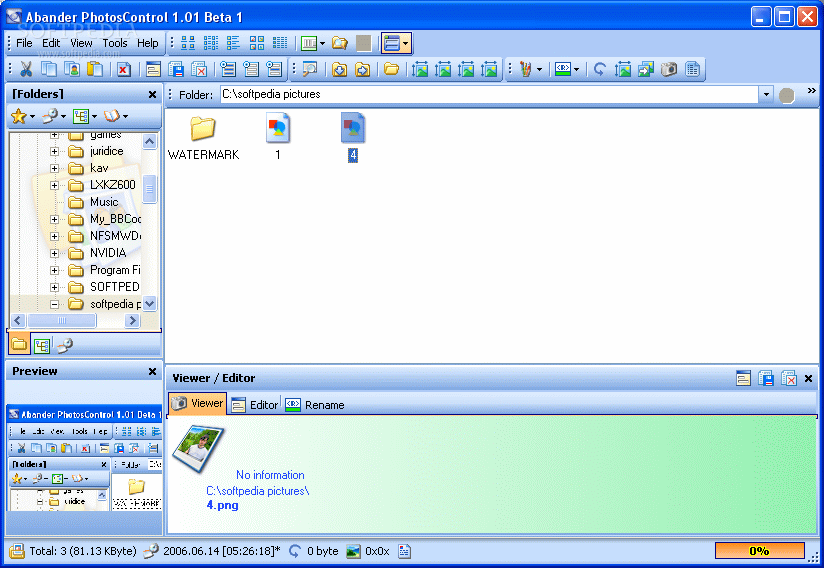Click the Delete file icon with the red X

(124, 69)
